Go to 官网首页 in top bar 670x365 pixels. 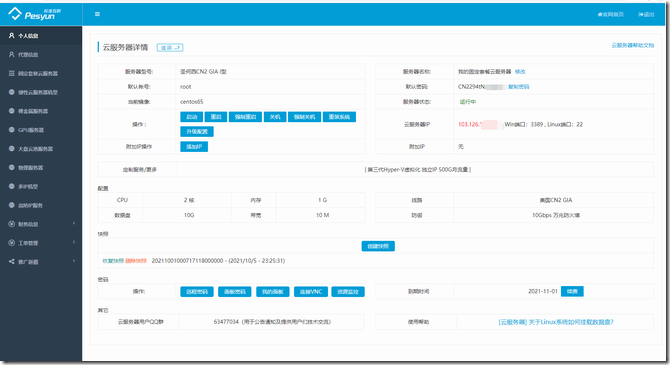[610, 14]
